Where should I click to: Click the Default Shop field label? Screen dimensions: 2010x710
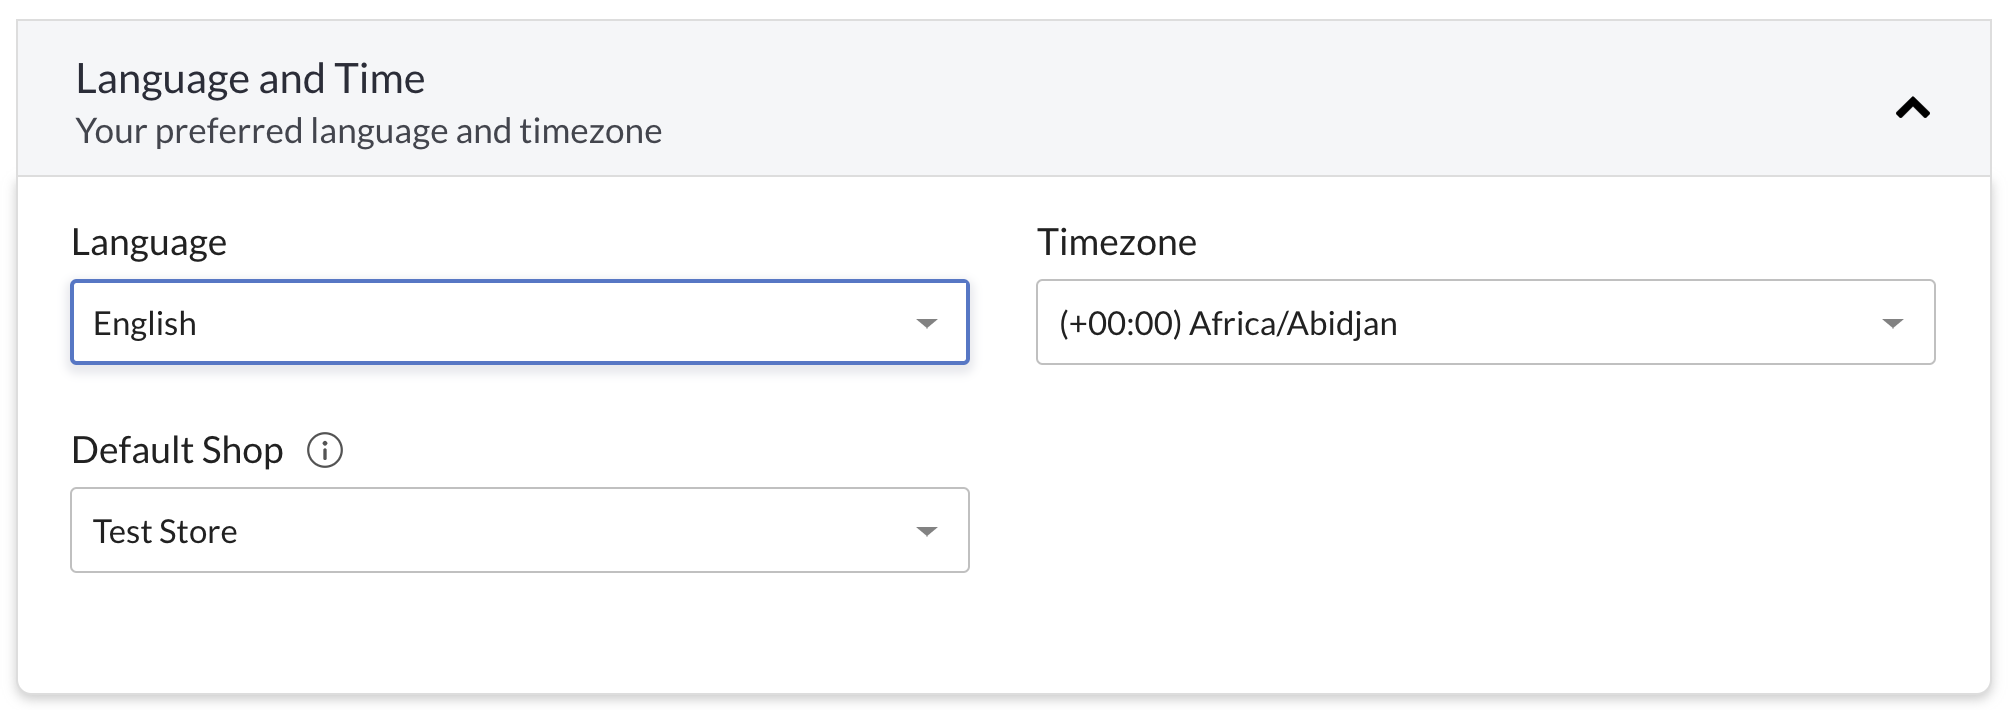pos(178,451)
